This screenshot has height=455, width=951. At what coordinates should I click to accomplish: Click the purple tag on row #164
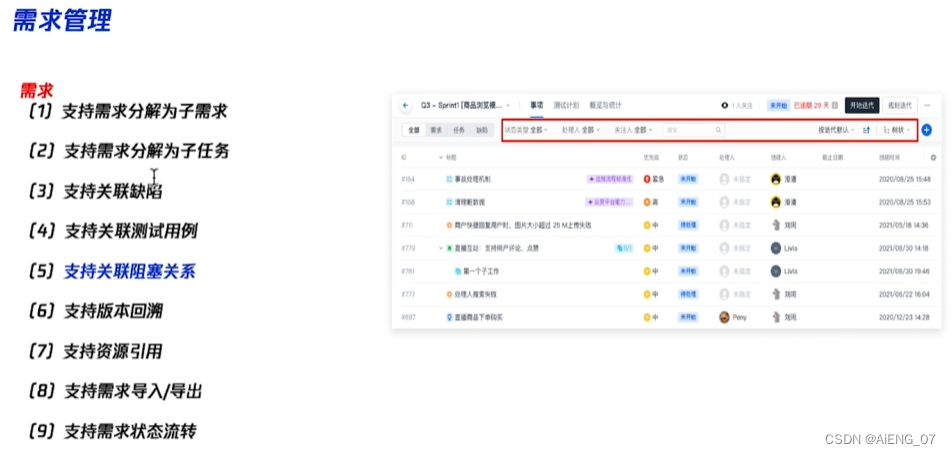coord(610,179)
